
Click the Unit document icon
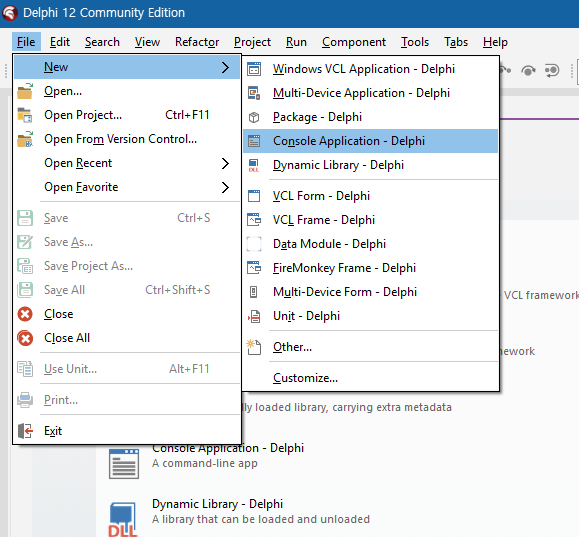(x=254, y=317)
